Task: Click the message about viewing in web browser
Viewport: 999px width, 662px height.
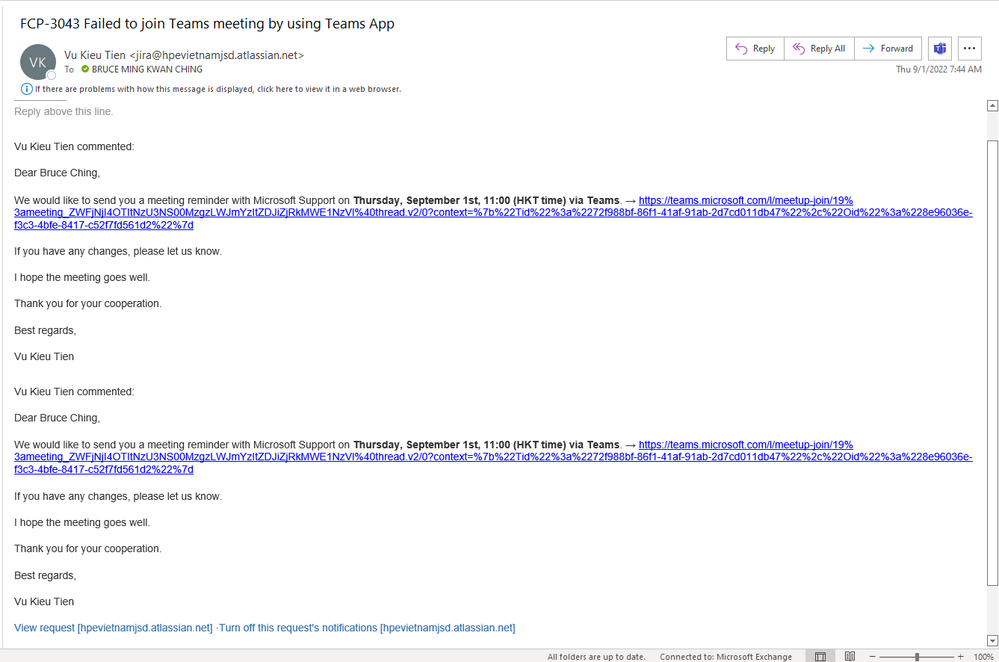Action: click(x=218, y=89)
